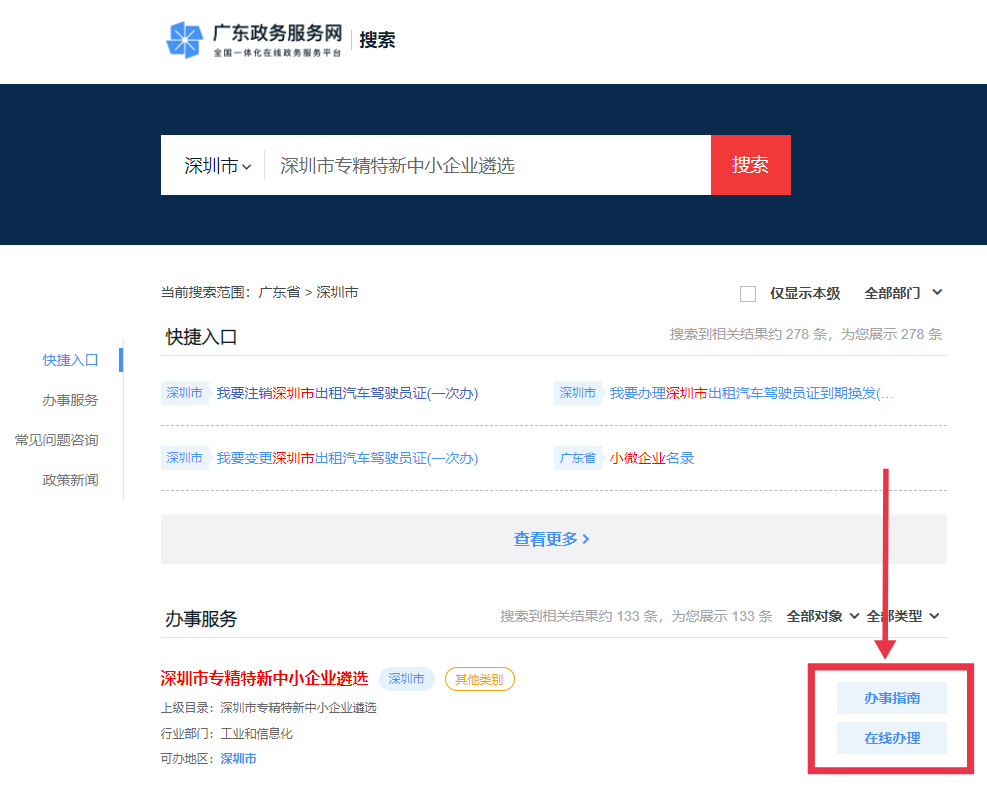987x788 pixels.
Task: Click the 广东省 tag before 小微企业名录
Action: [577, 458]
